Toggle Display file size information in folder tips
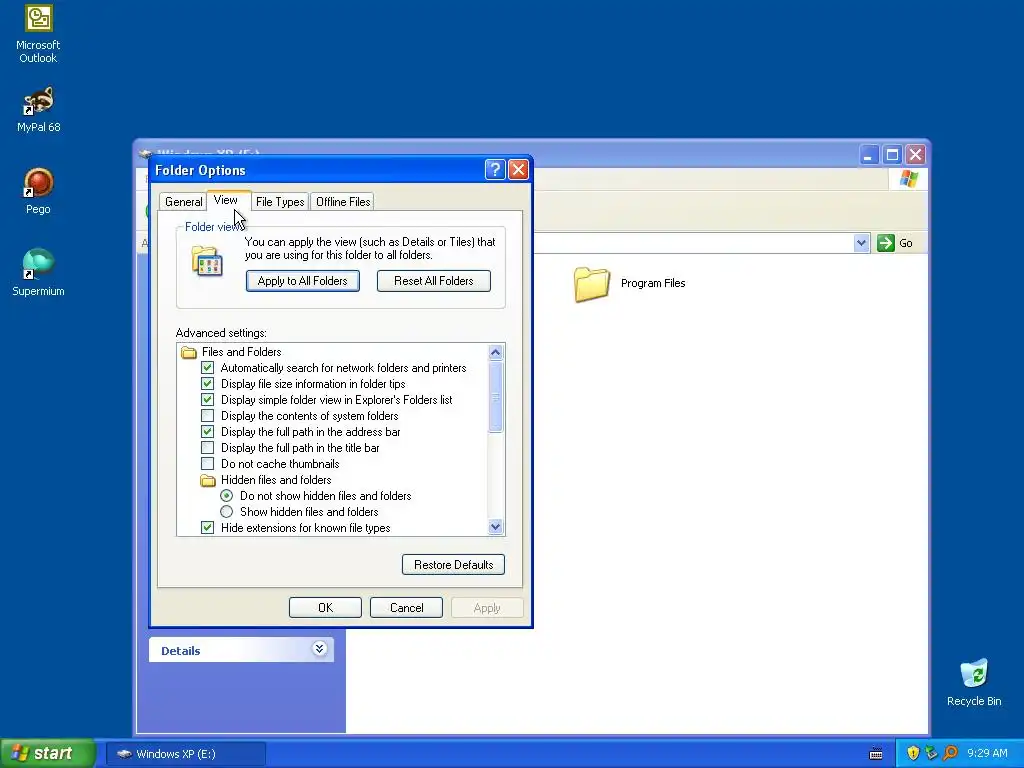The width and height of the screenshot is (1024, 768). coord(207,383)
